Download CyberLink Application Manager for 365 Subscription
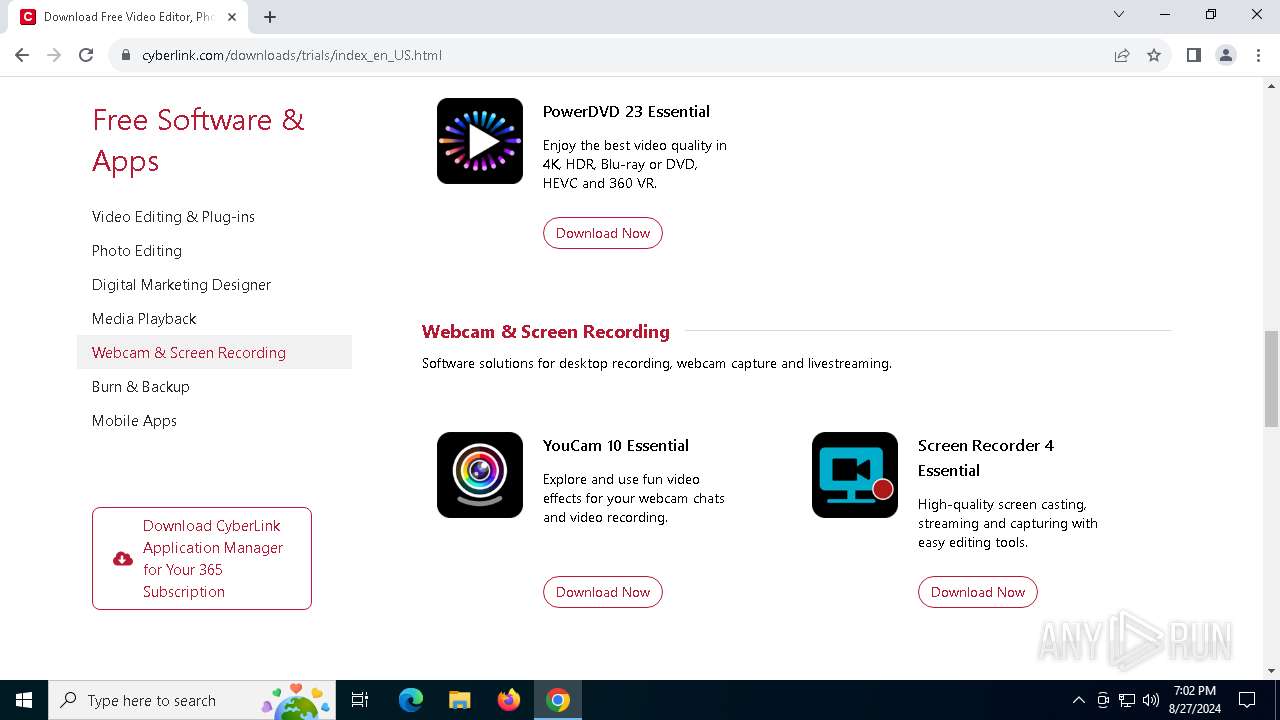1280x720 pixels. [202, 558]
